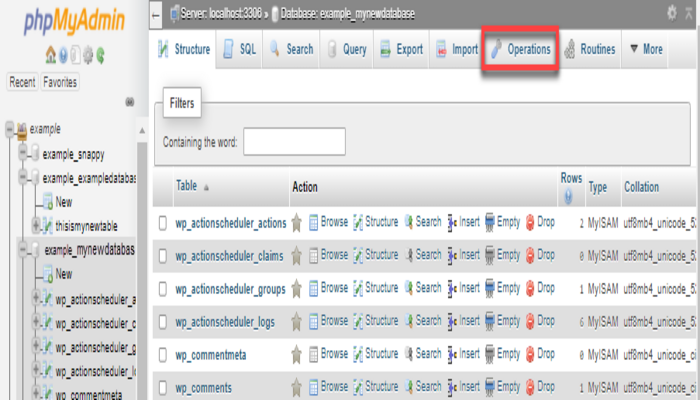Open the SQL tab
Image resolution: width=700 pixels, height=400 pixels.
(x=239, y=48)
